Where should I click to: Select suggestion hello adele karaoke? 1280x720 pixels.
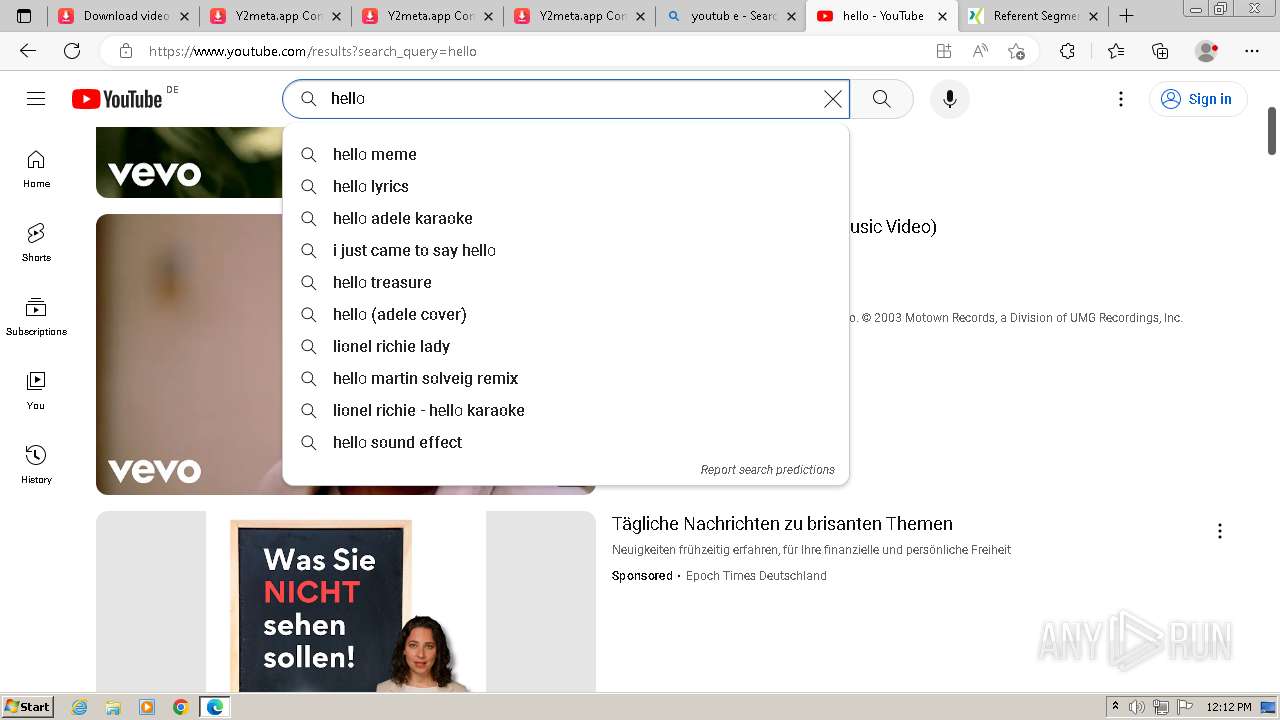[566, 218]
